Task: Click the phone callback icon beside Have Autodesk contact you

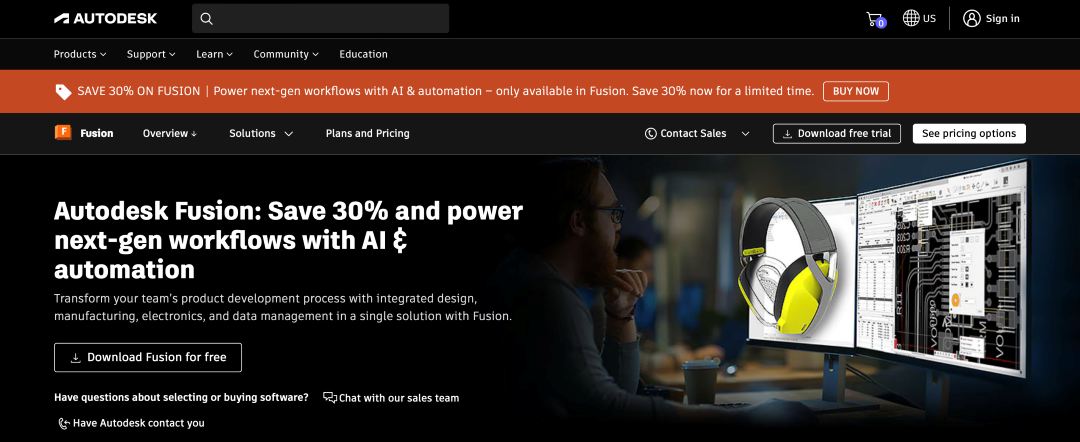Action: point(65,423)
